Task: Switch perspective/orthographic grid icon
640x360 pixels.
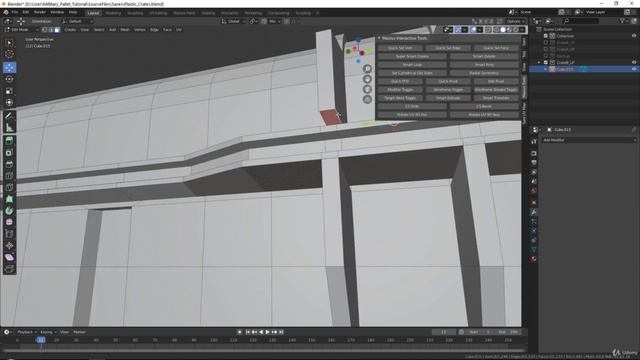Action: point(367,100)
